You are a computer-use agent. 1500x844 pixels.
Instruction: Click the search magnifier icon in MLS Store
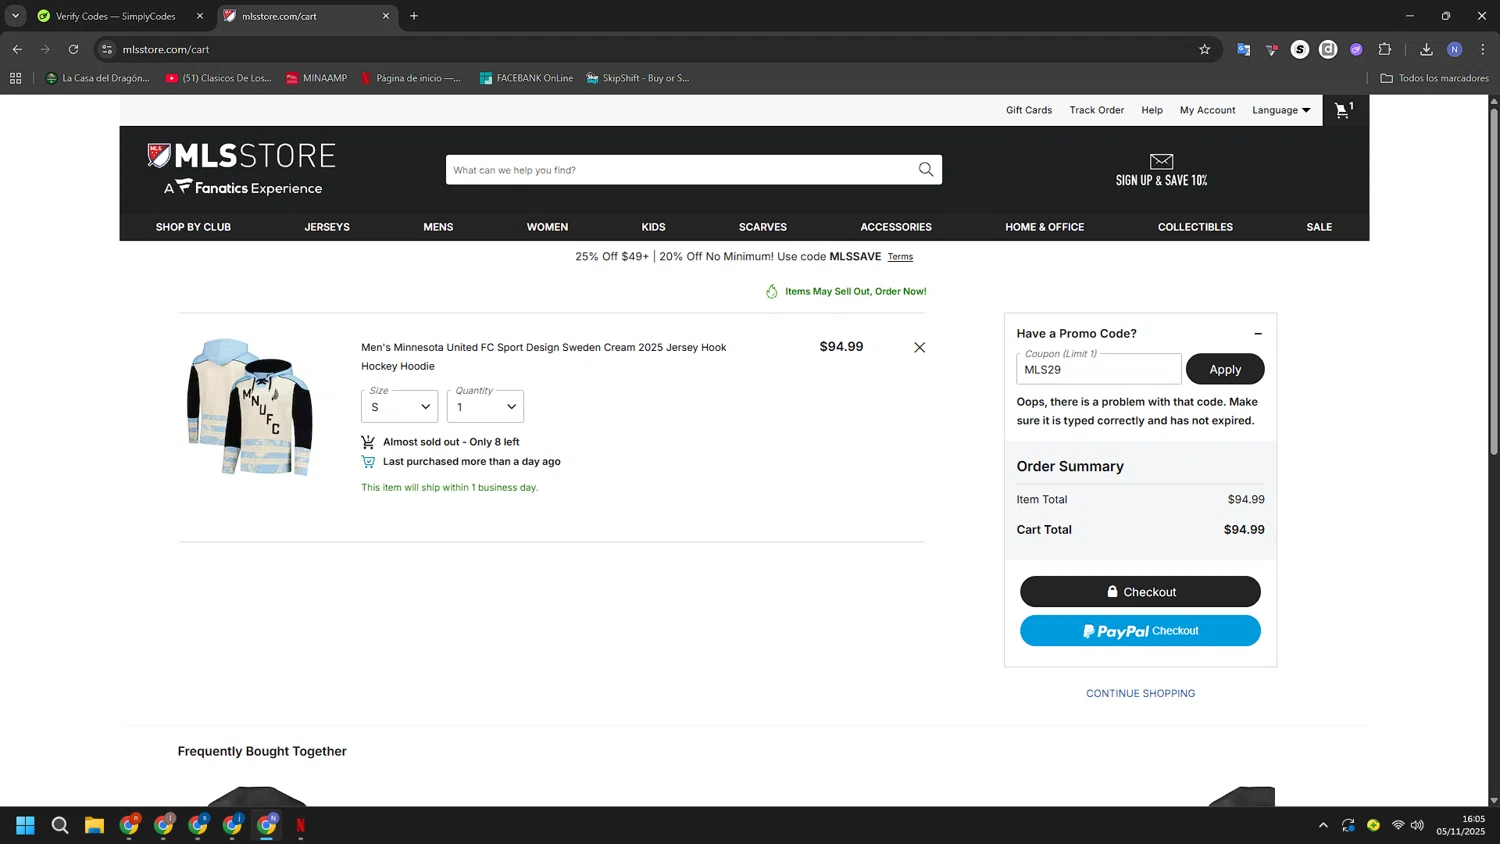coord(926,170)
